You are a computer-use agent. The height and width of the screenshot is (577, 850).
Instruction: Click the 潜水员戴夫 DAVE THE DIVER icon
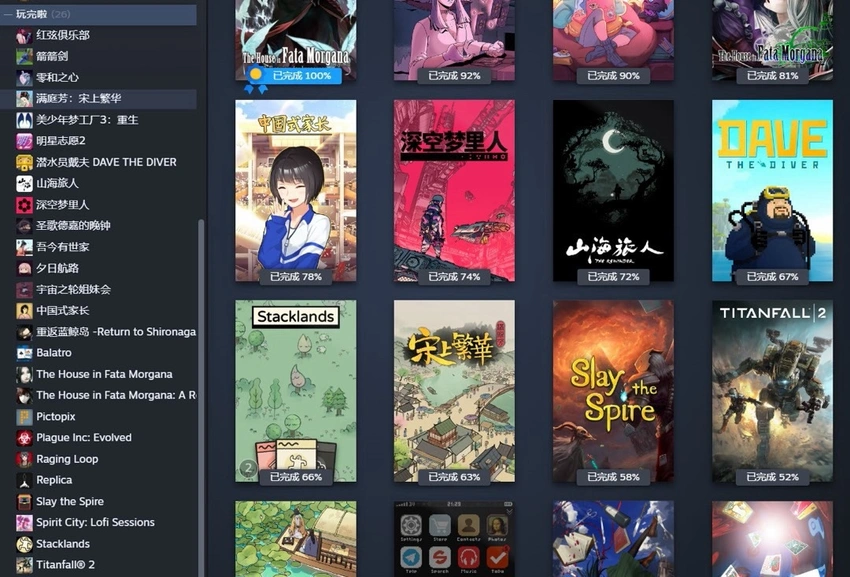[24, 162]
